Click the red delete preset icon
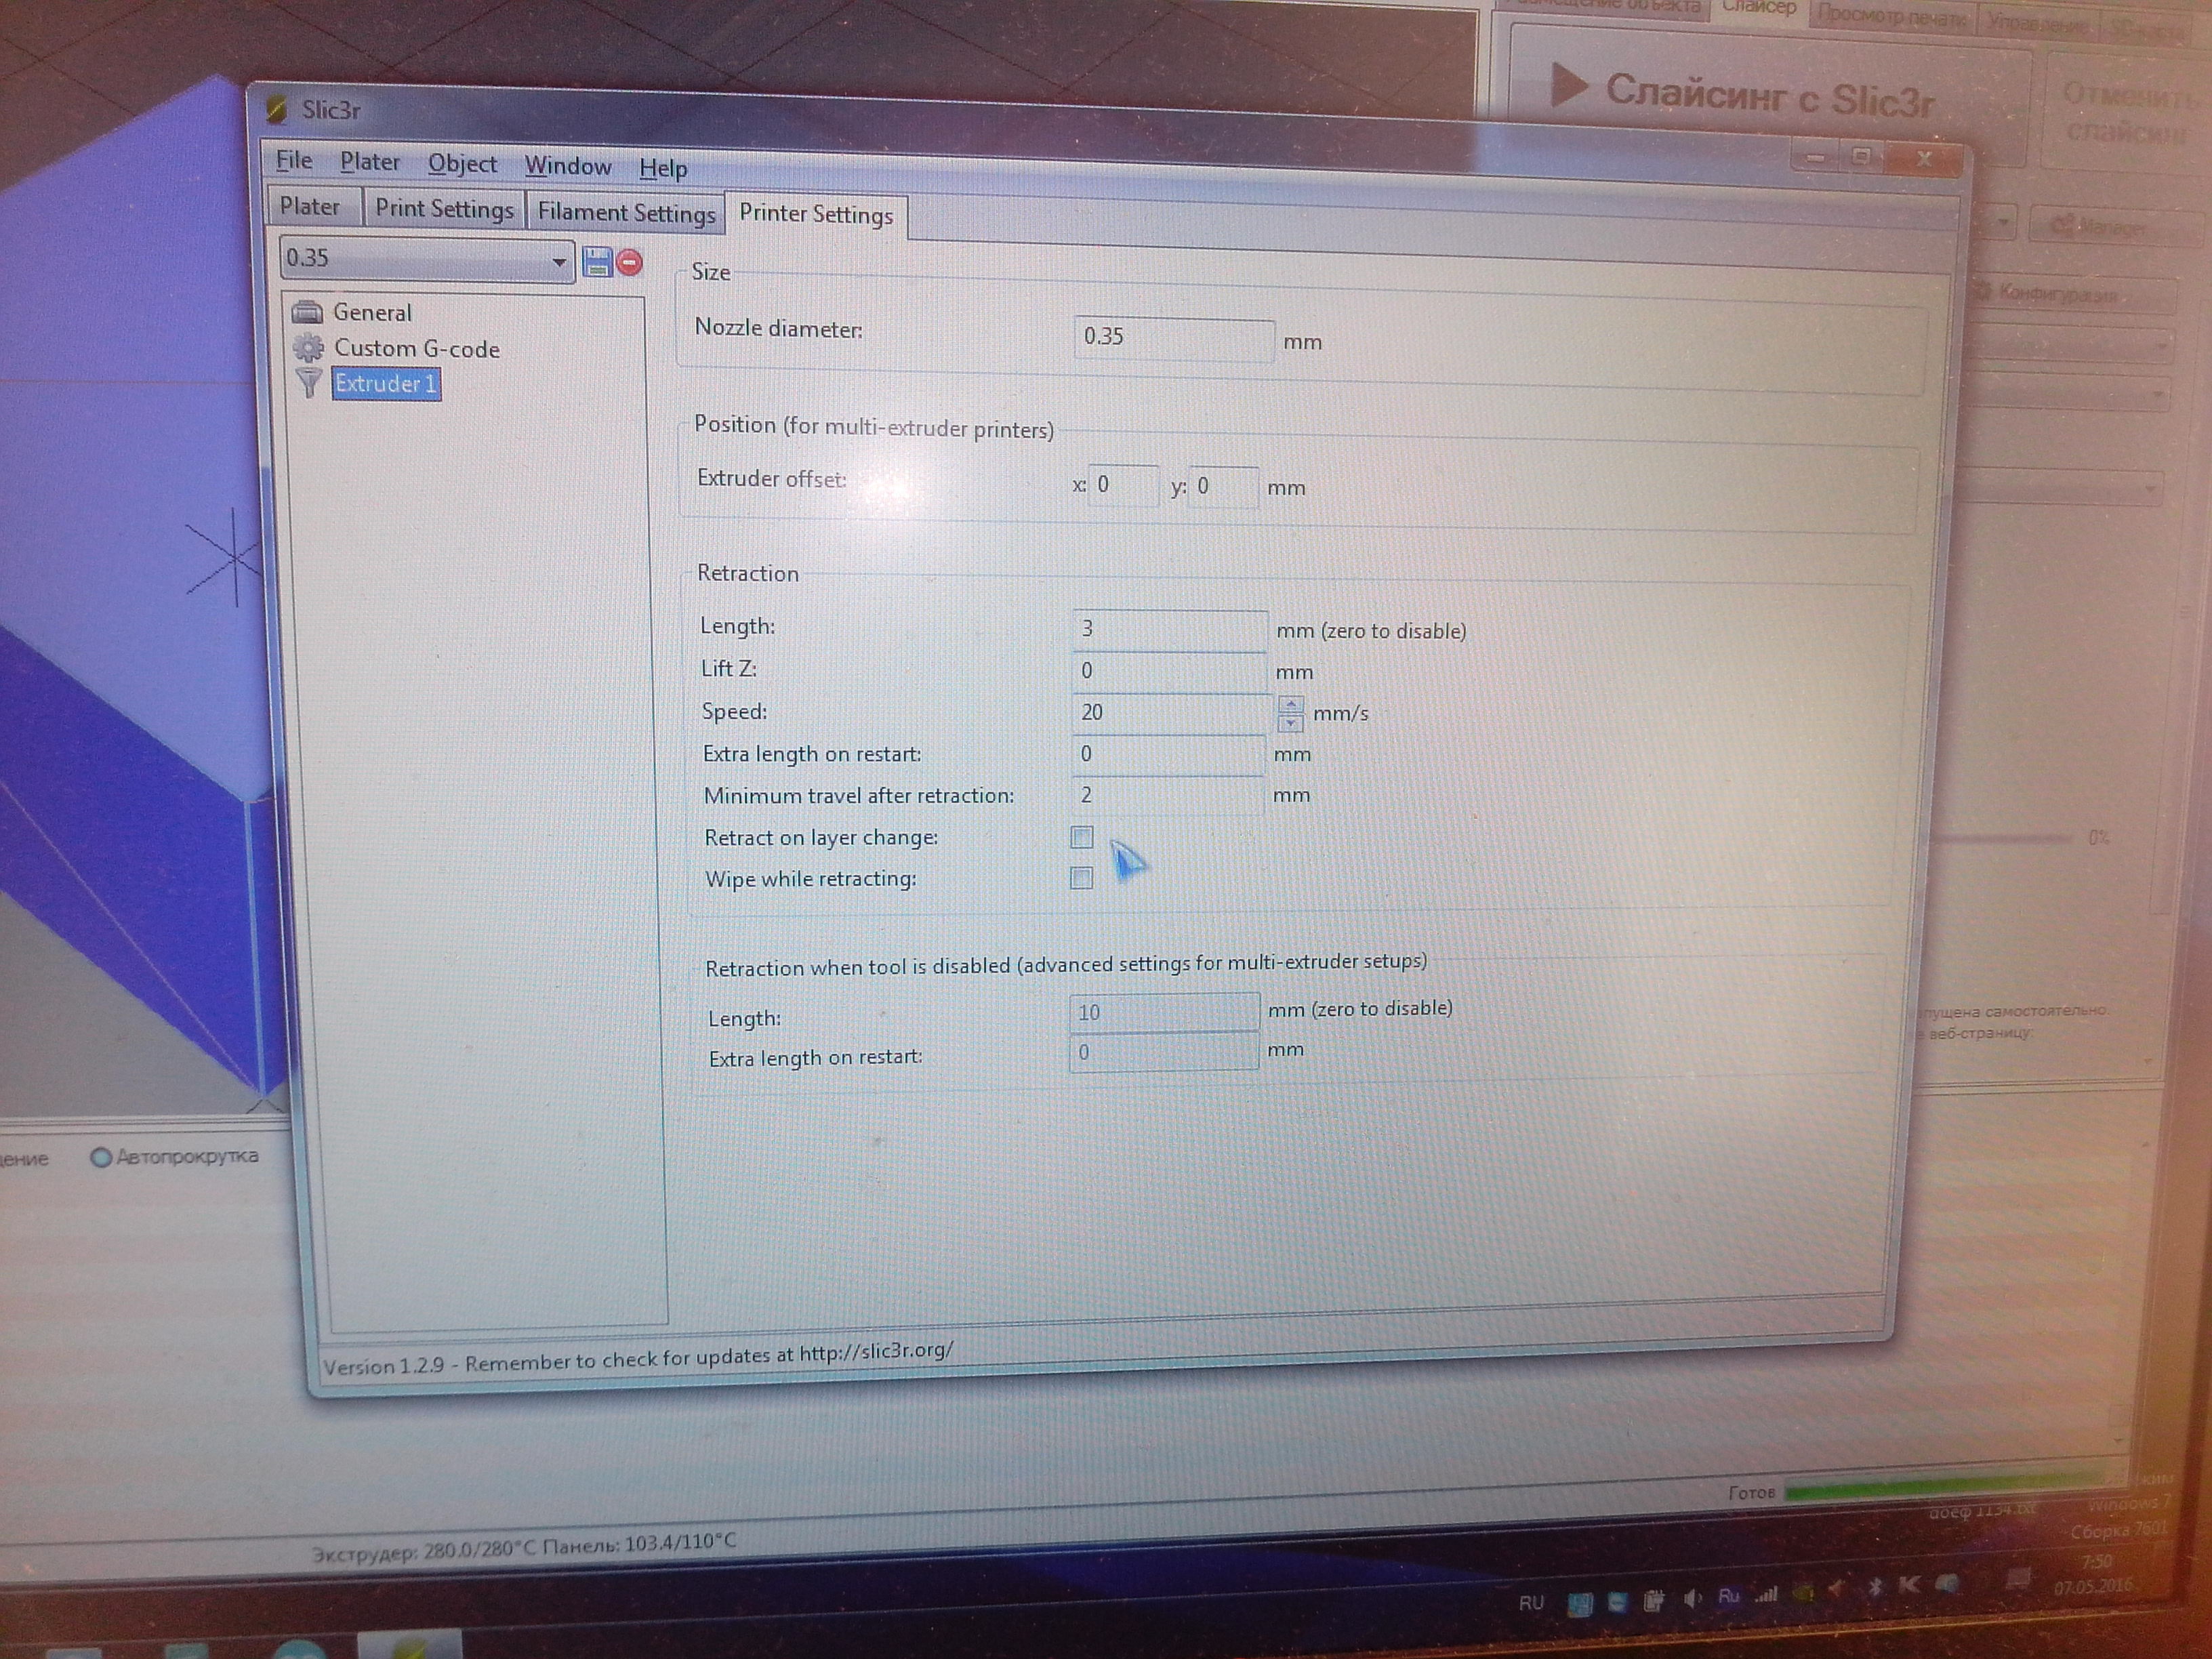The height and width of the screenshot is (1659, 2212). click(630, 263)
